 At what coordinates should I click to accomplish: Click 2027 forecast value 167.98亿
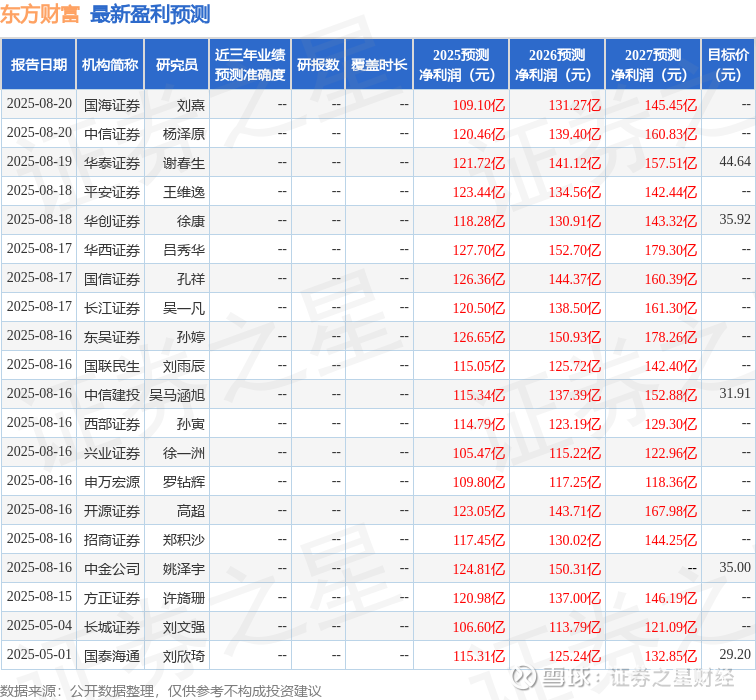coord(671,511)
